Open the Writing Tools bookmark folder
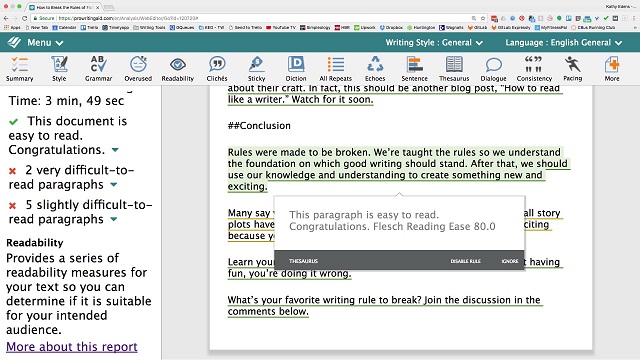Image resolution: width=640 pixels, height=360 pixels. pyautogui.click(x=149, y=27)
